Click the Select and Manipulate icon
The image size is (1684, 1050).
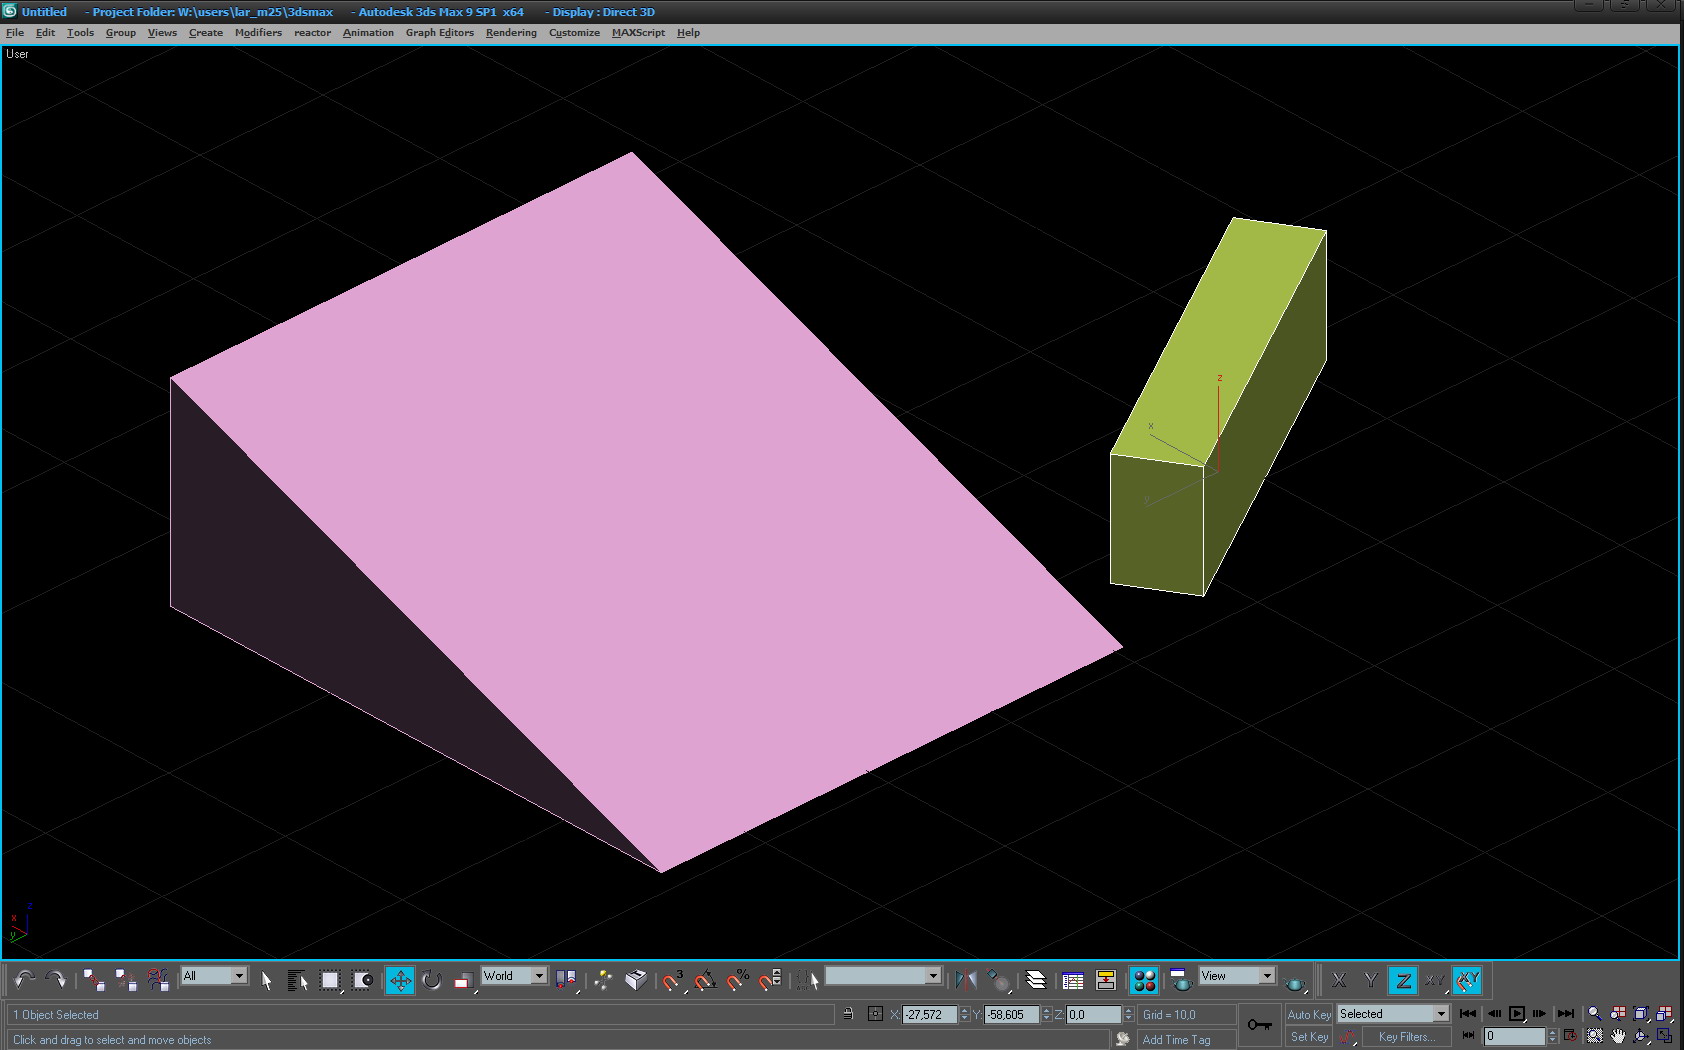(x=603, y=980)
